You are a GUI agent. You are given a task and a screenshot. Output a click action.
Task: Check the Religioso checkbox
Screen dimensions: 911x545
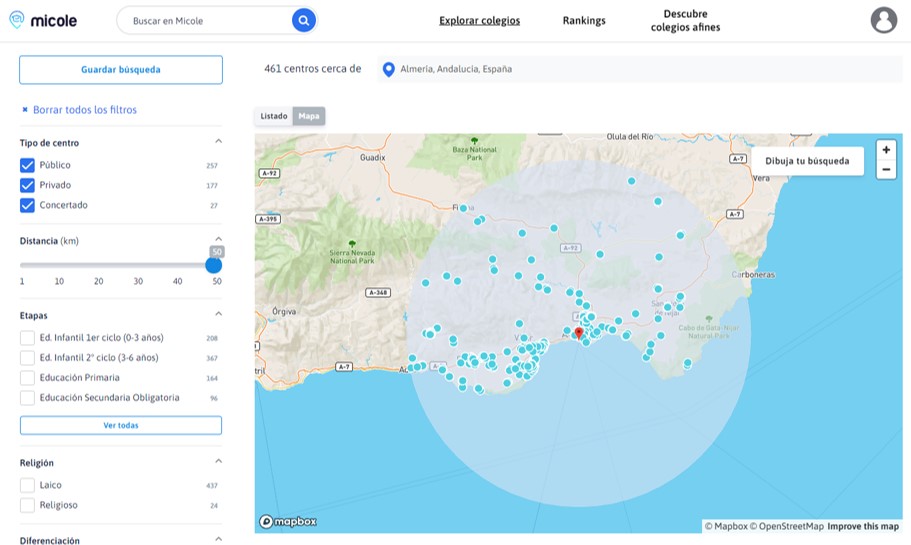tap(27, 505)
